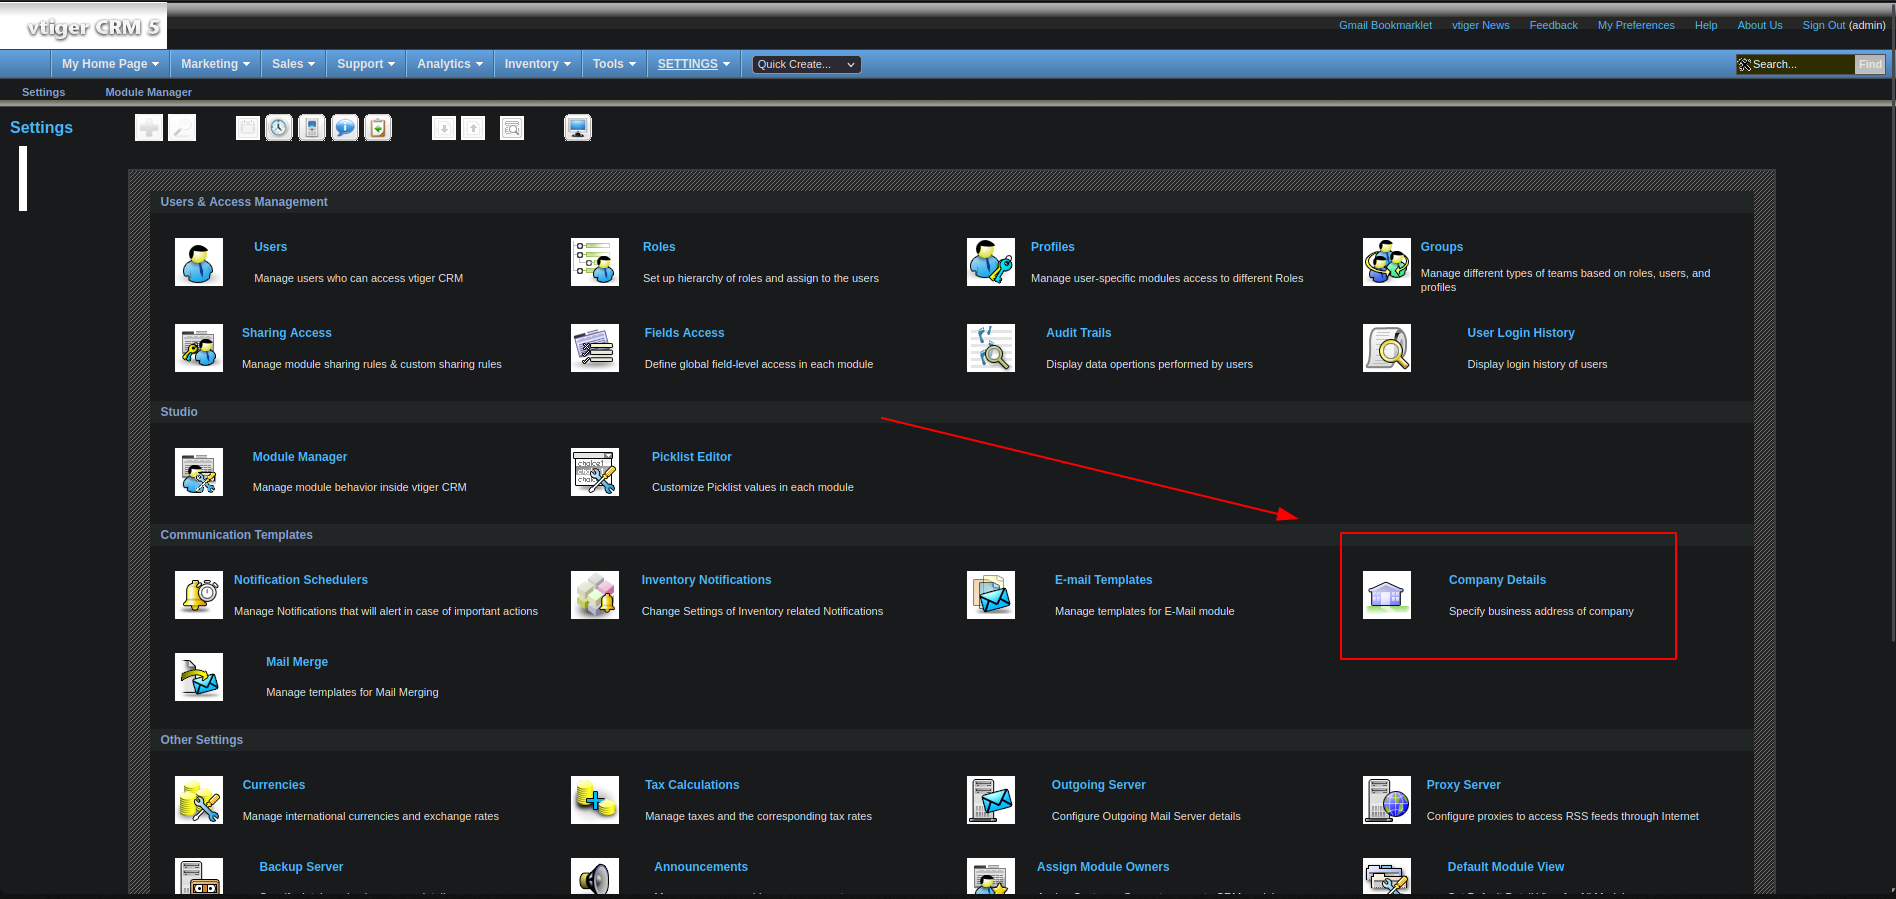Open the Audit Trails link
The width and height of the screenshot is (1896, 899).
1078,333
